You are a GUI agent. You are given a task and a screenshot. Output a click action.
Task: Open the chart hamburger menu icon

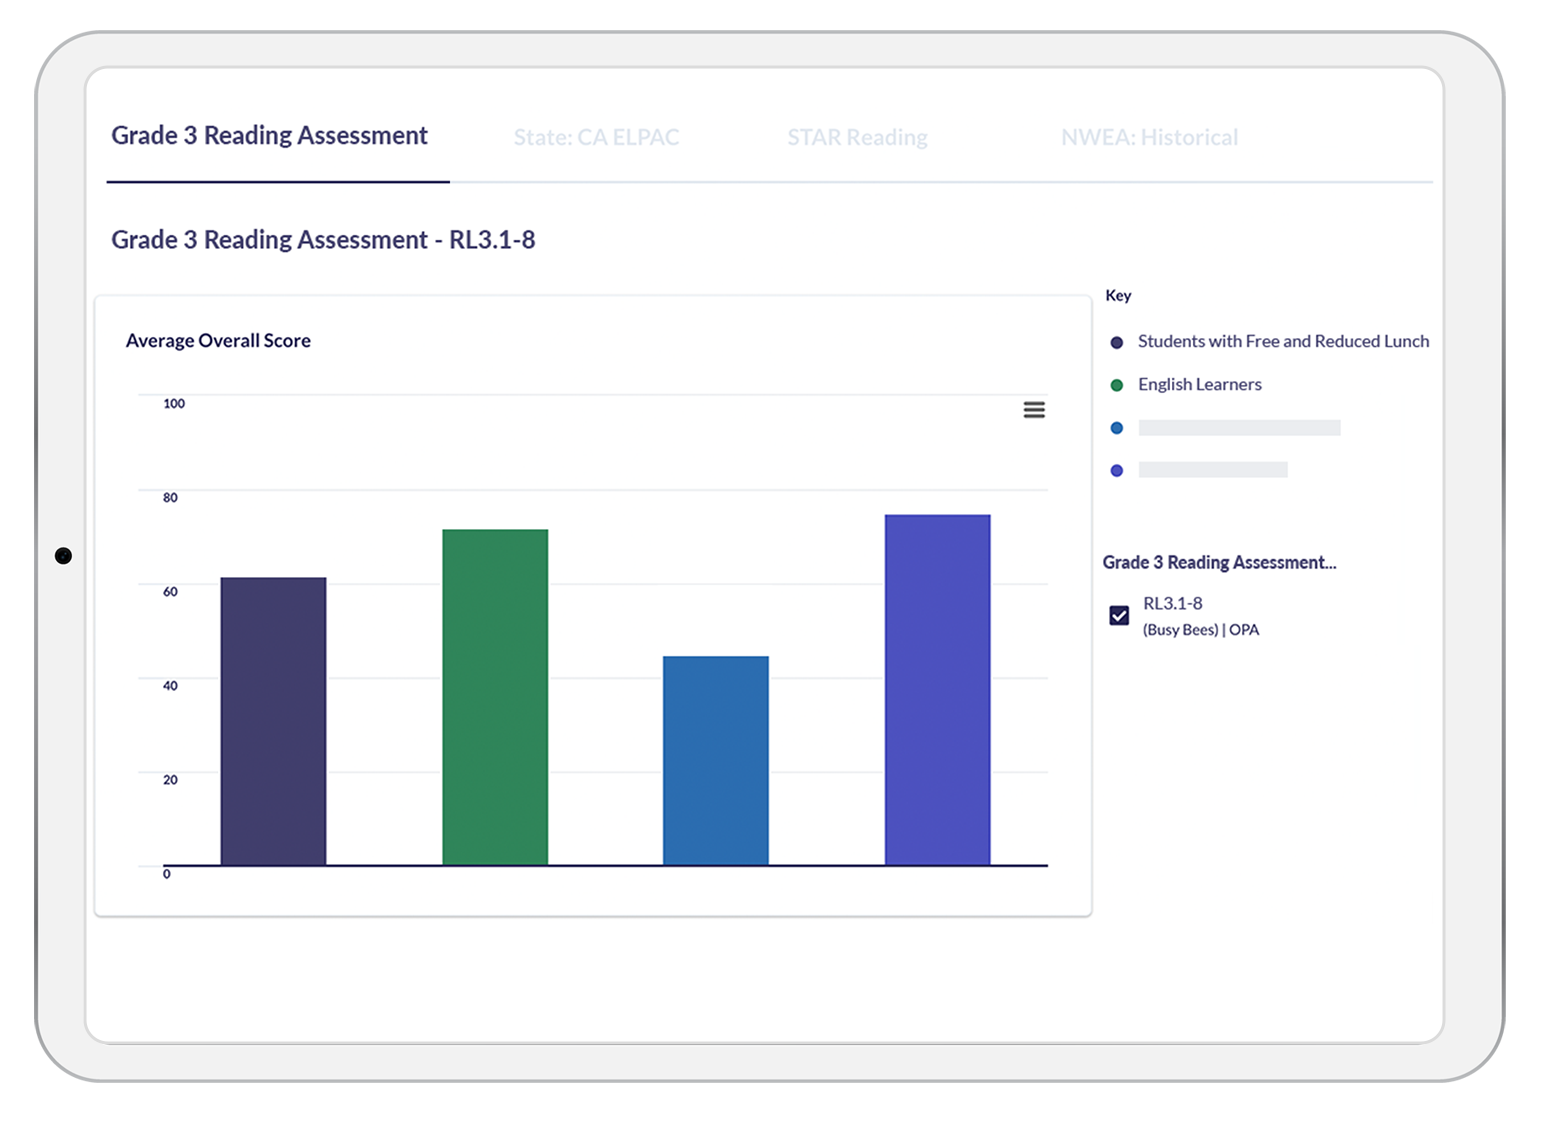point(1034,410)
